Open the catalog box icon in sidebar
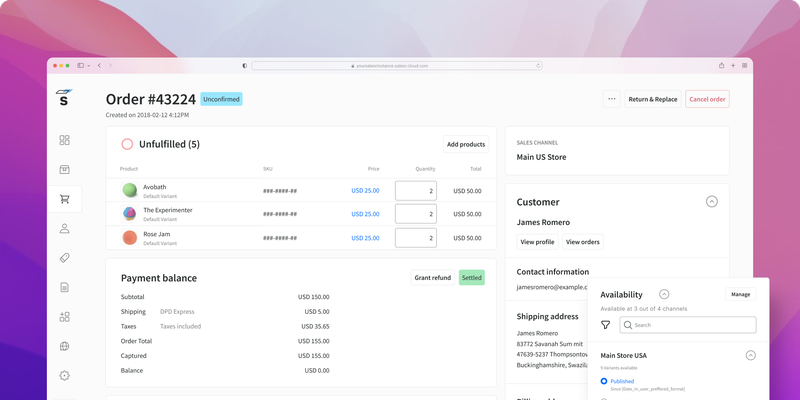 click(x=64, y=169)
